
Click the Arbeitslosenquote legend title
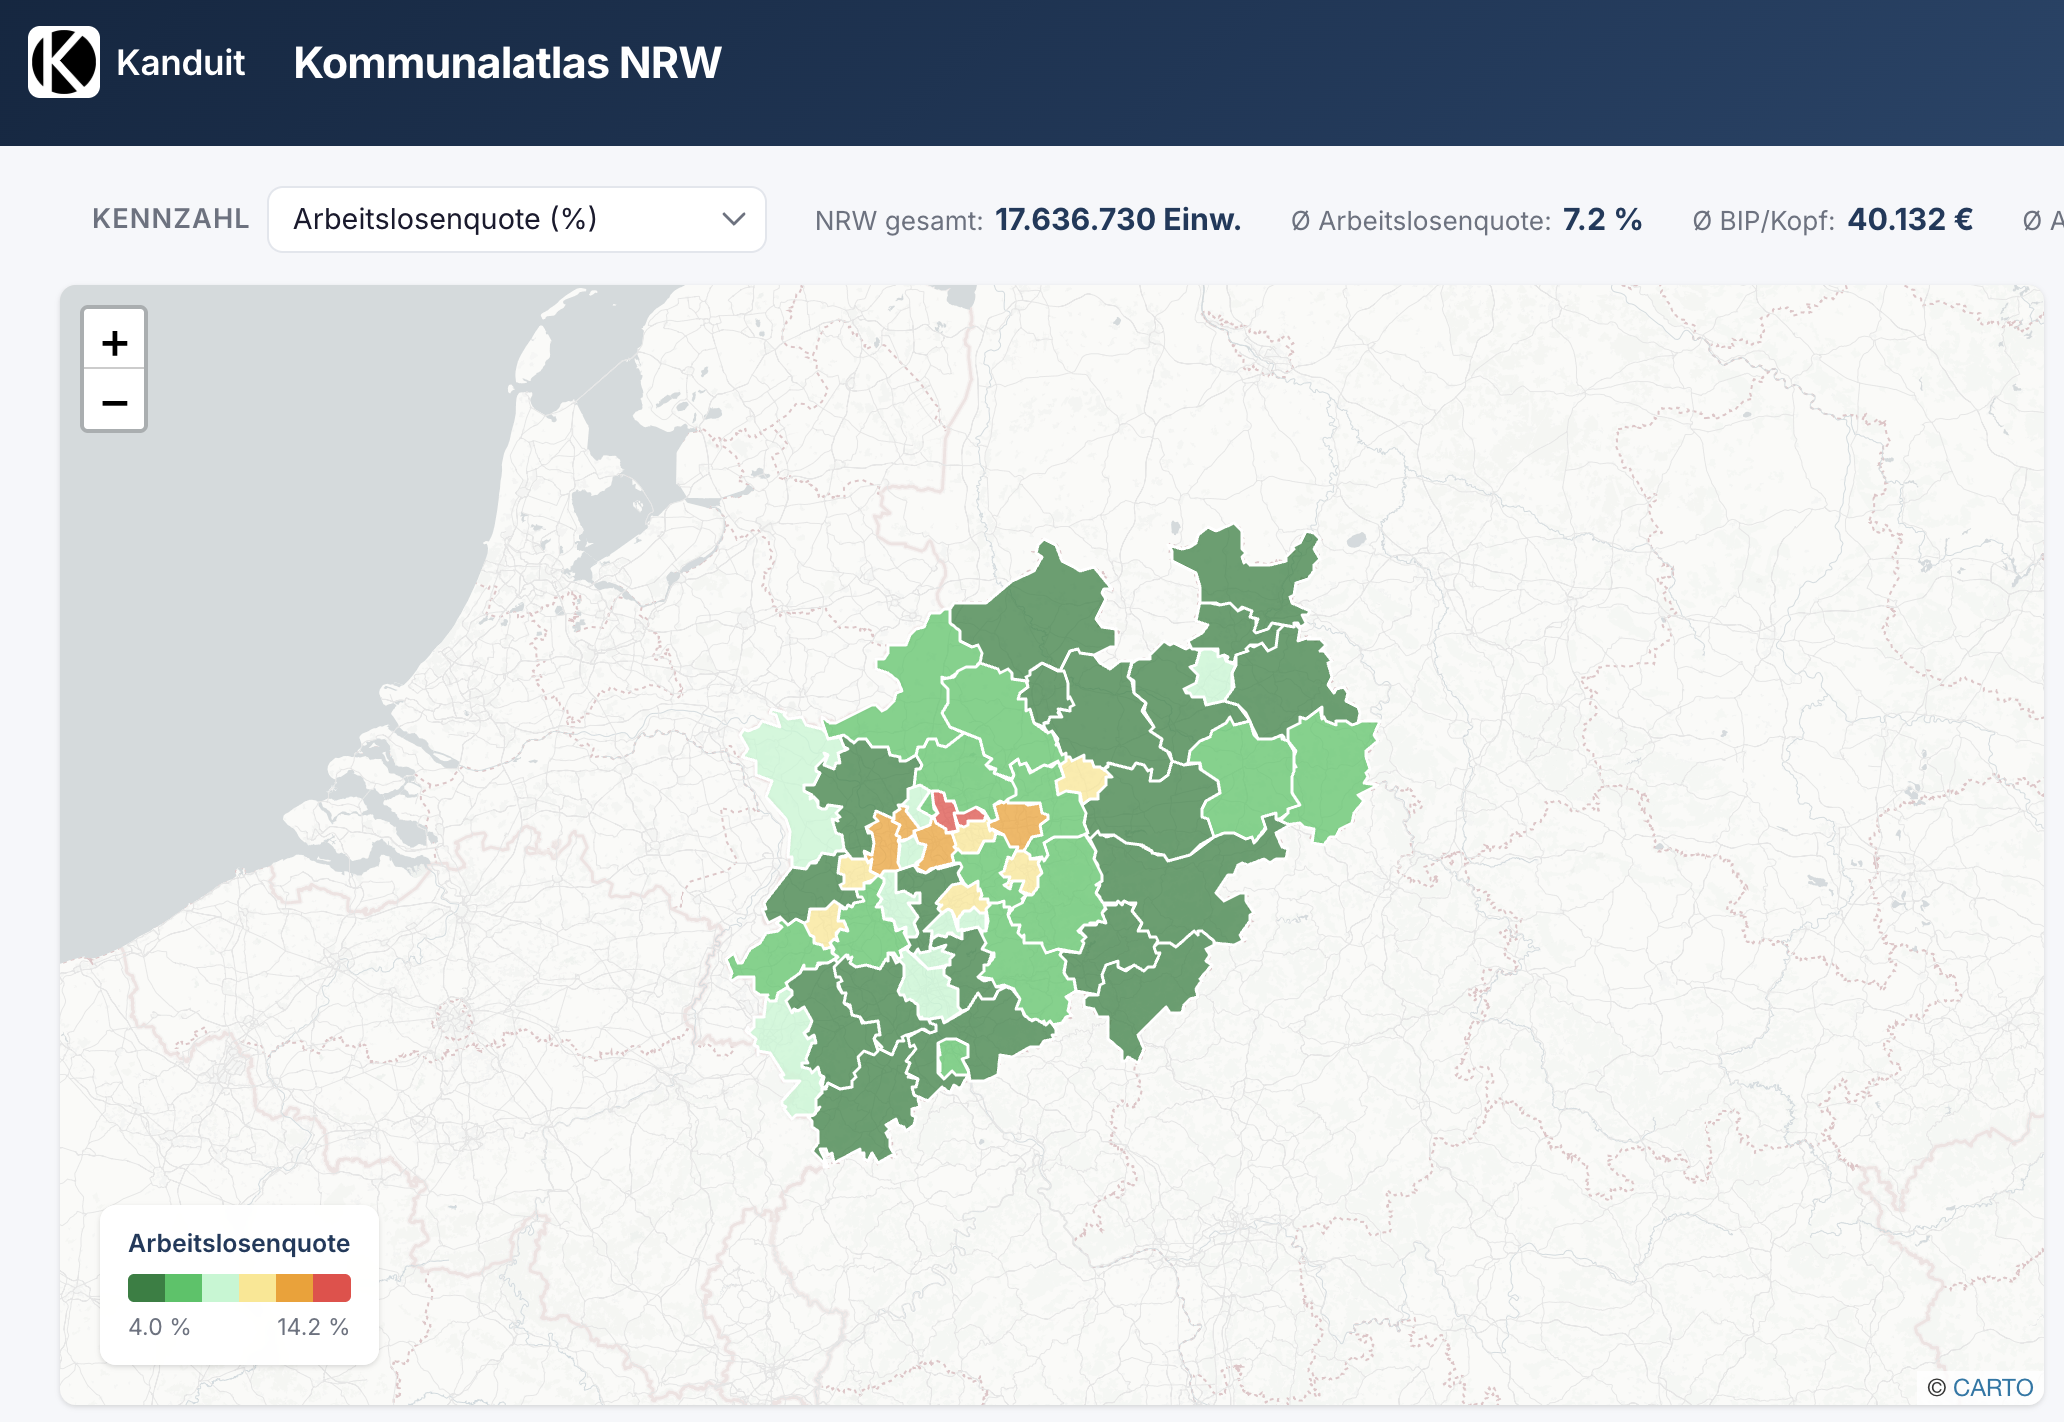(239, 1243)
